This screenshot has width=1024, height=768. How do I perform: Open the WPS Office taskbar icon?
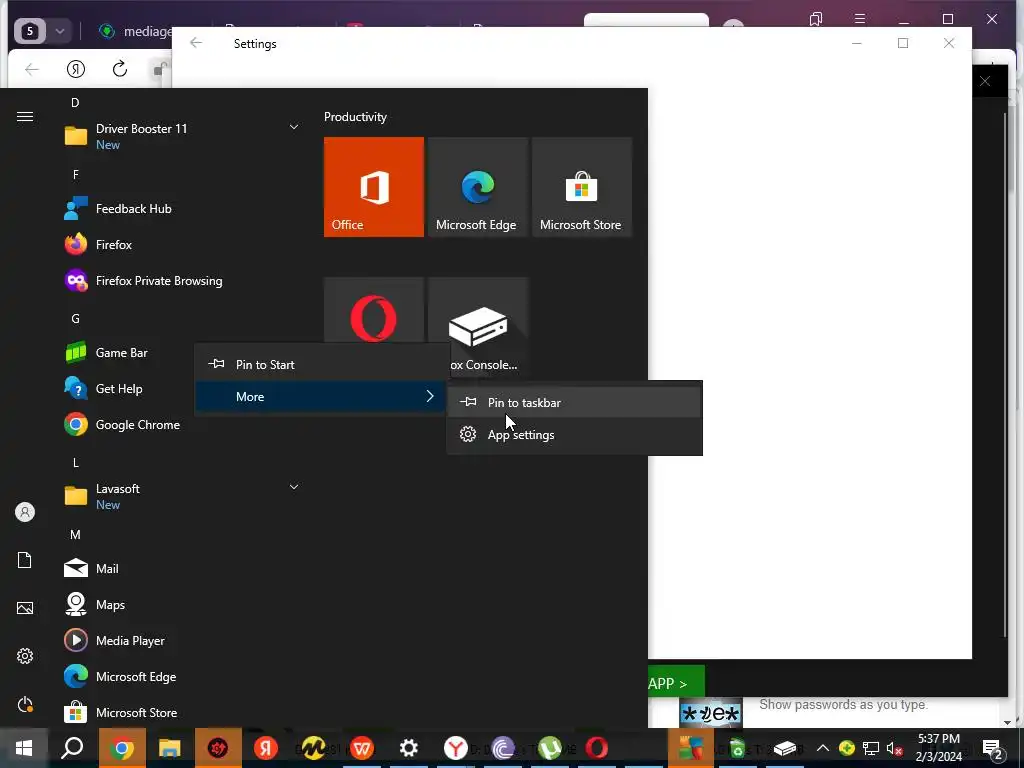(x=362, y=748)
